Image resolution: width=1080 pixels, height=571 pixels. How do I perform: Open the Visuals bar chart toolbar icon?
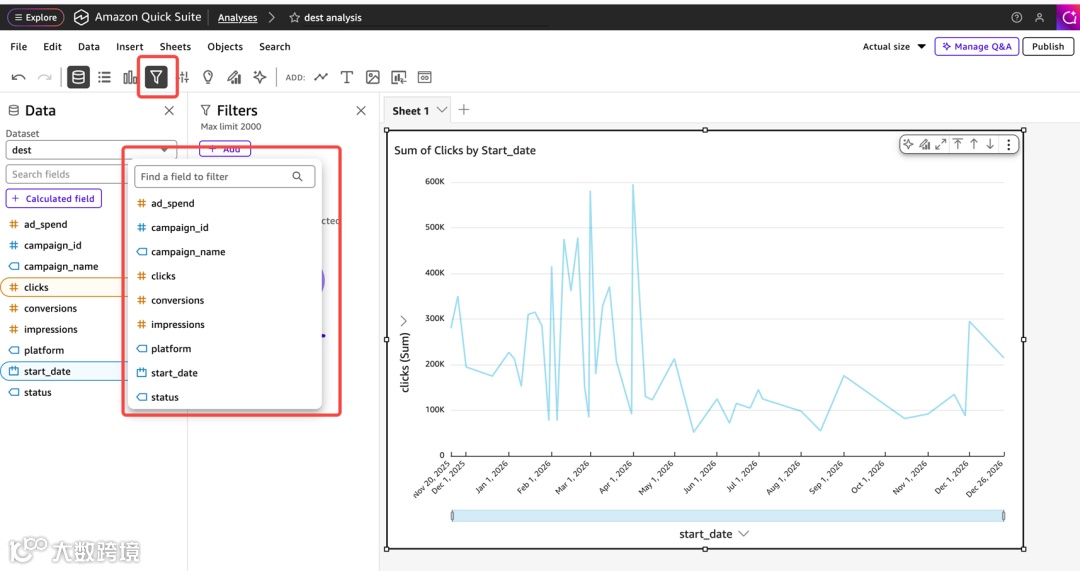tap(129, 77)
